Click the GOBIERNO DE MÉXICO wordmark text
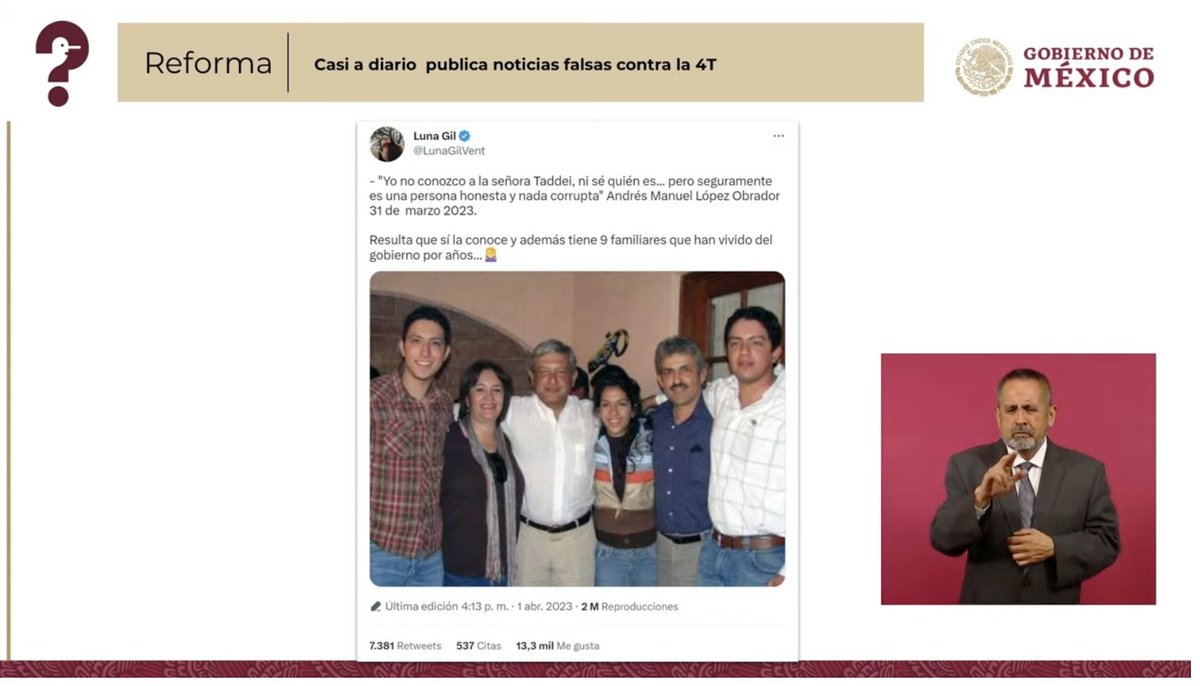This screenshot has width=1200, height=686. [1089, 67]
